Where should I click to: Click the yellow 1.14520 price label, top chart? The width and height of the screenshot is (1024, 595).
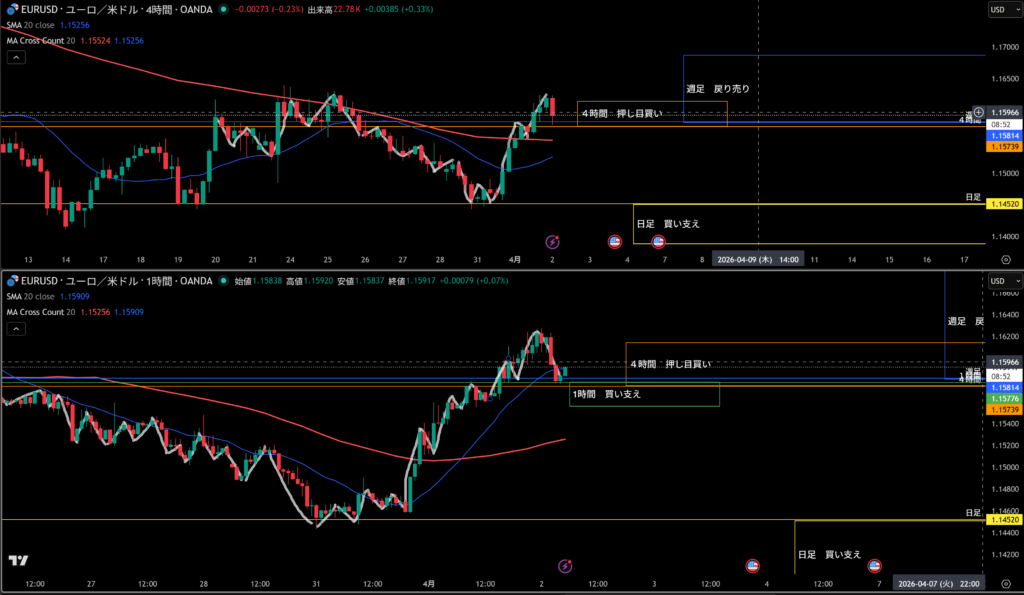click(x=1003, y=204)
